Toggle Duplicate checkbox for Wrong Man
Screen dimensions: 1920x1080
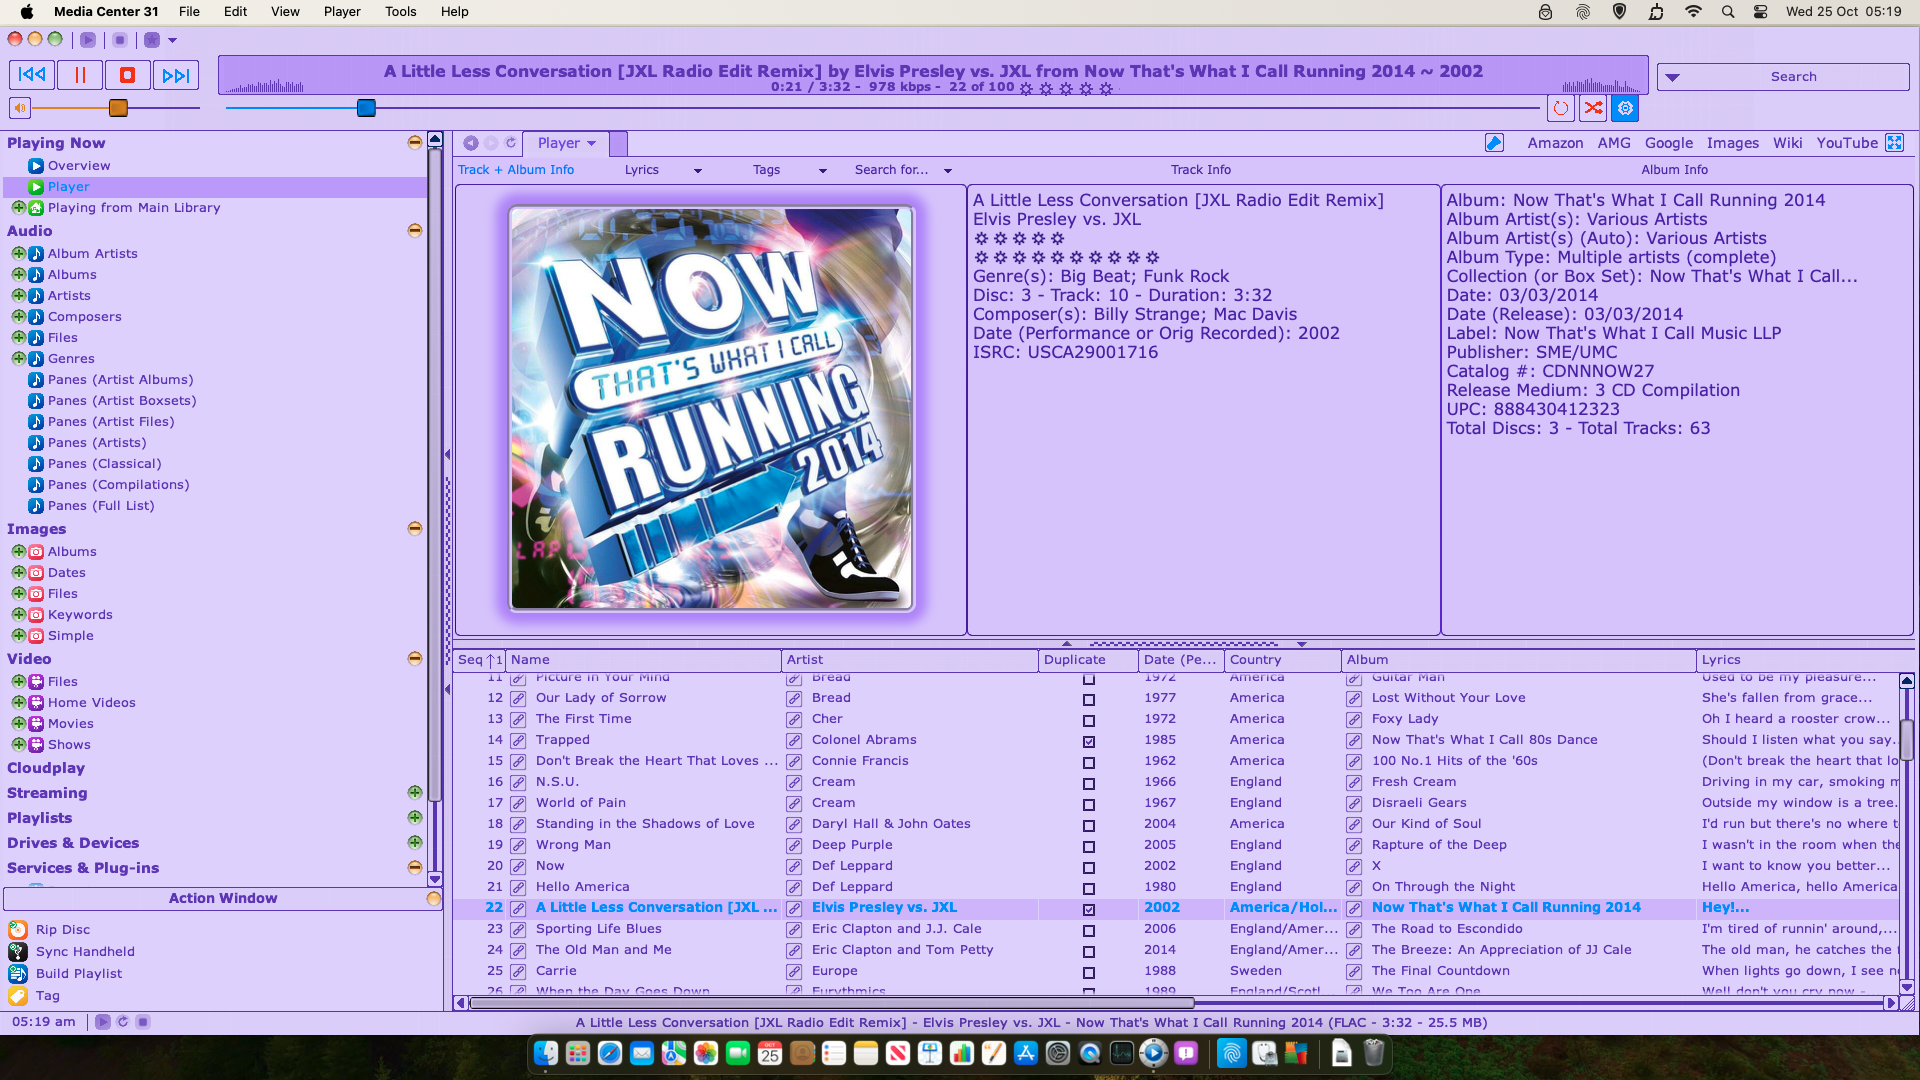(1089, 846)
